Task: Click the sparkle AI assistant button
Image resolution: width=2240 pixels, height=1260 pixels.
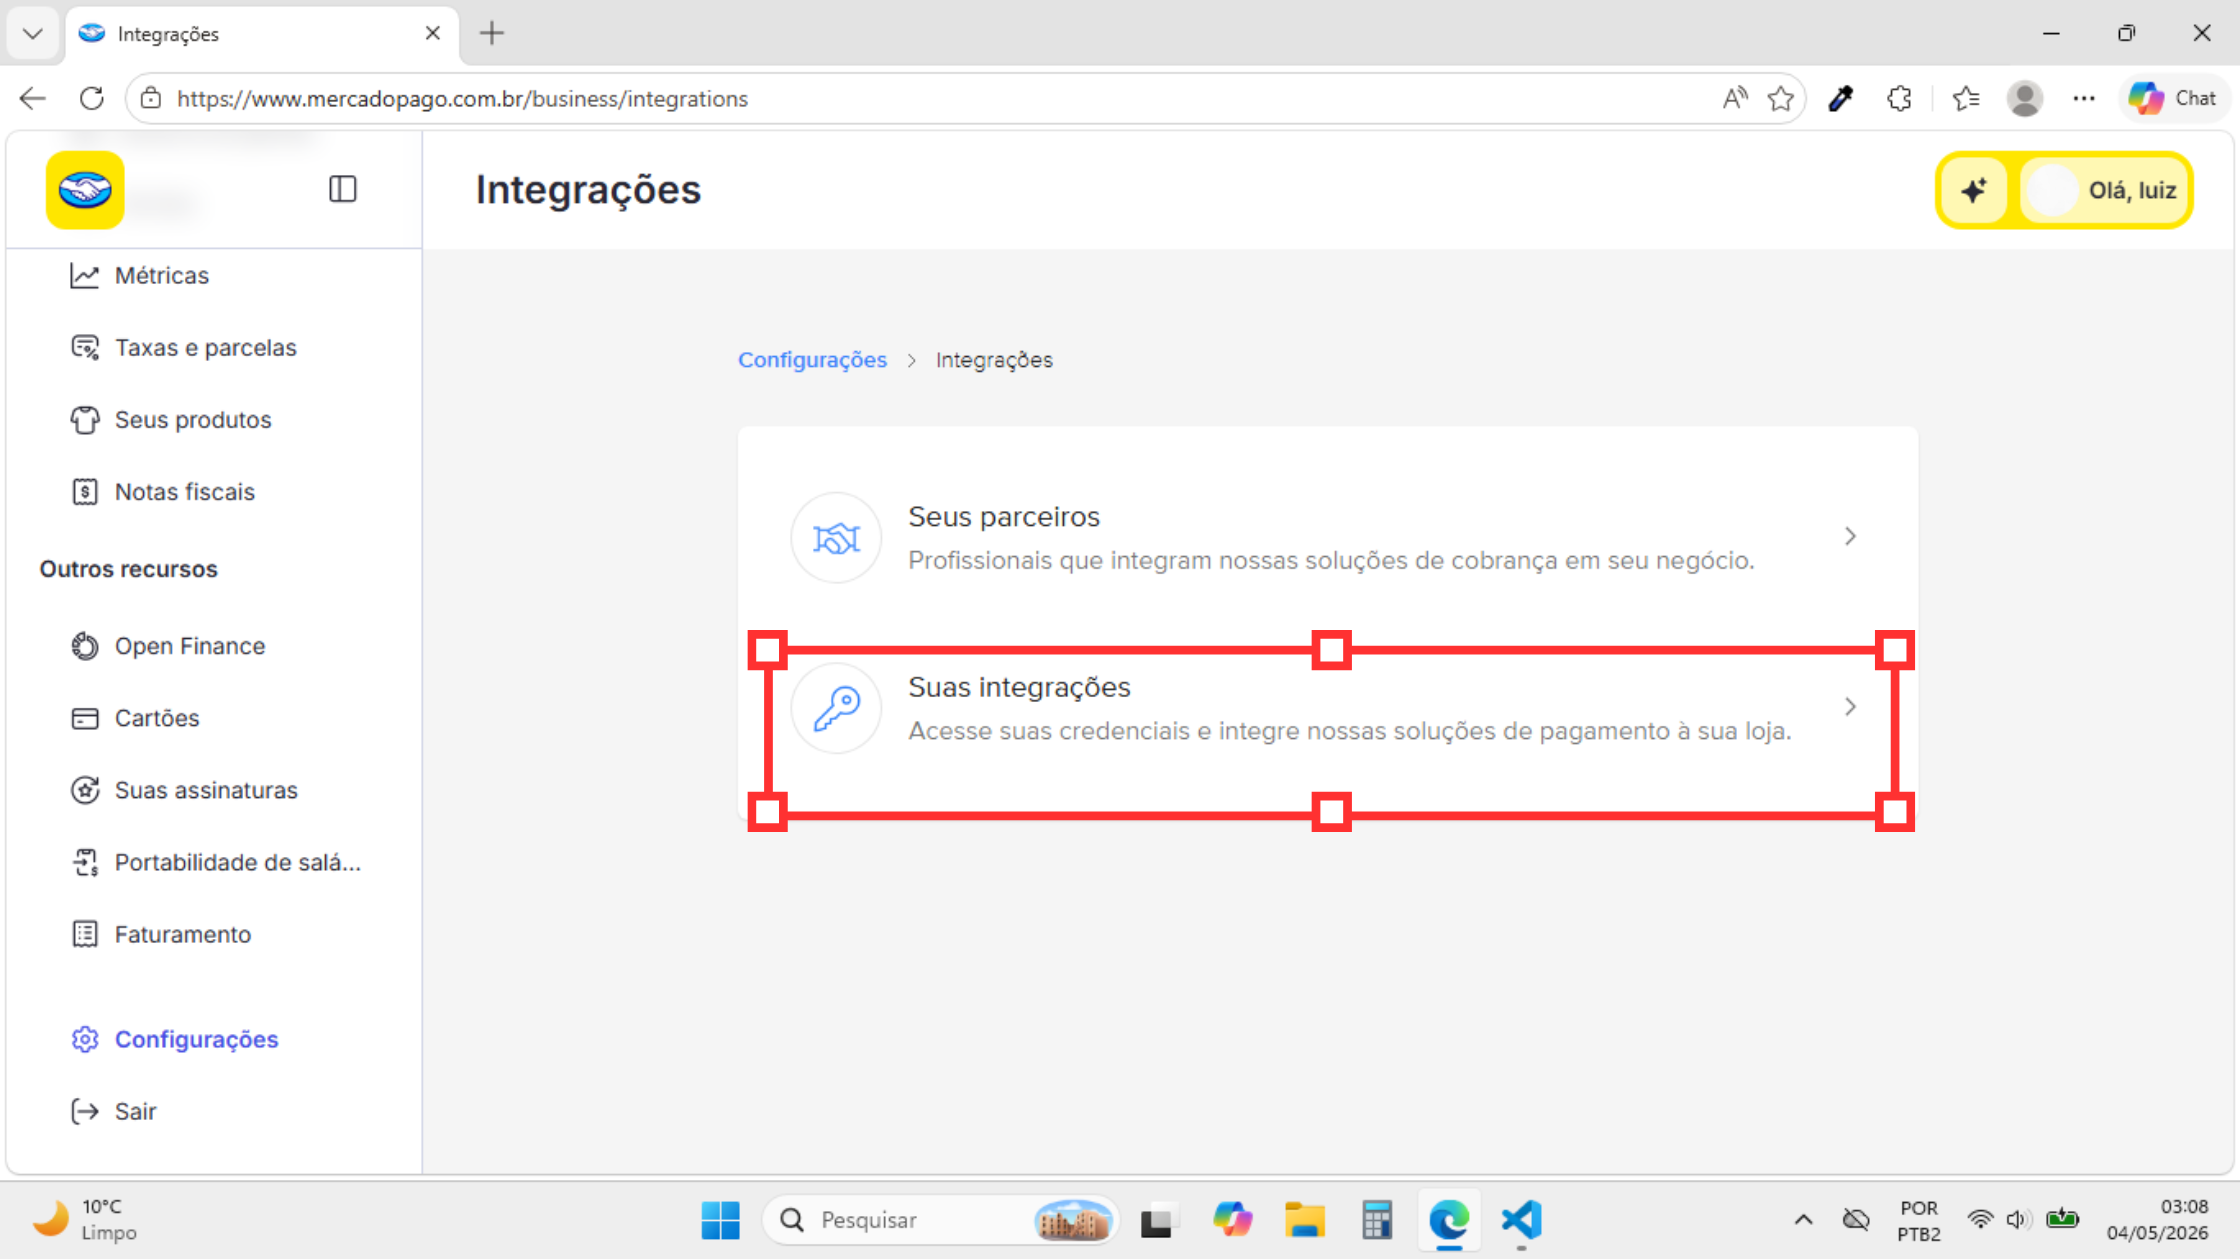Action: pos(1973,190)
